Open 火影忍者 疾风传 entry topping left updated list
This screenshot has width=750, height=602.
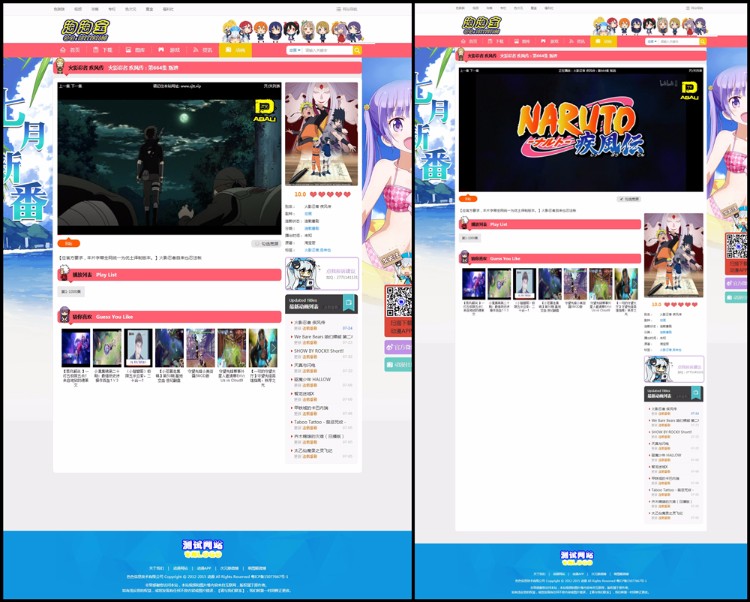click(309, 322)
